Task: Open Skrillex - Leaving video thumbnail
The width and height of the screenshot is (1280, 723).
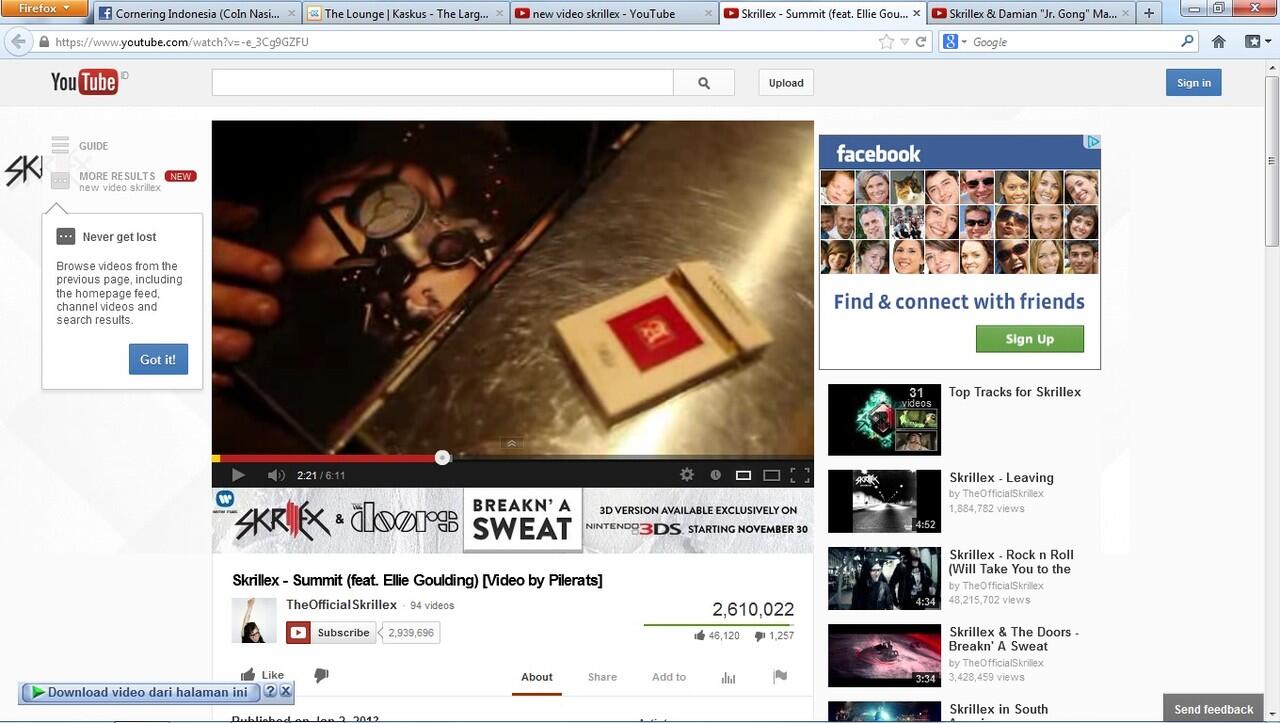Action: [x=884, y=501]
